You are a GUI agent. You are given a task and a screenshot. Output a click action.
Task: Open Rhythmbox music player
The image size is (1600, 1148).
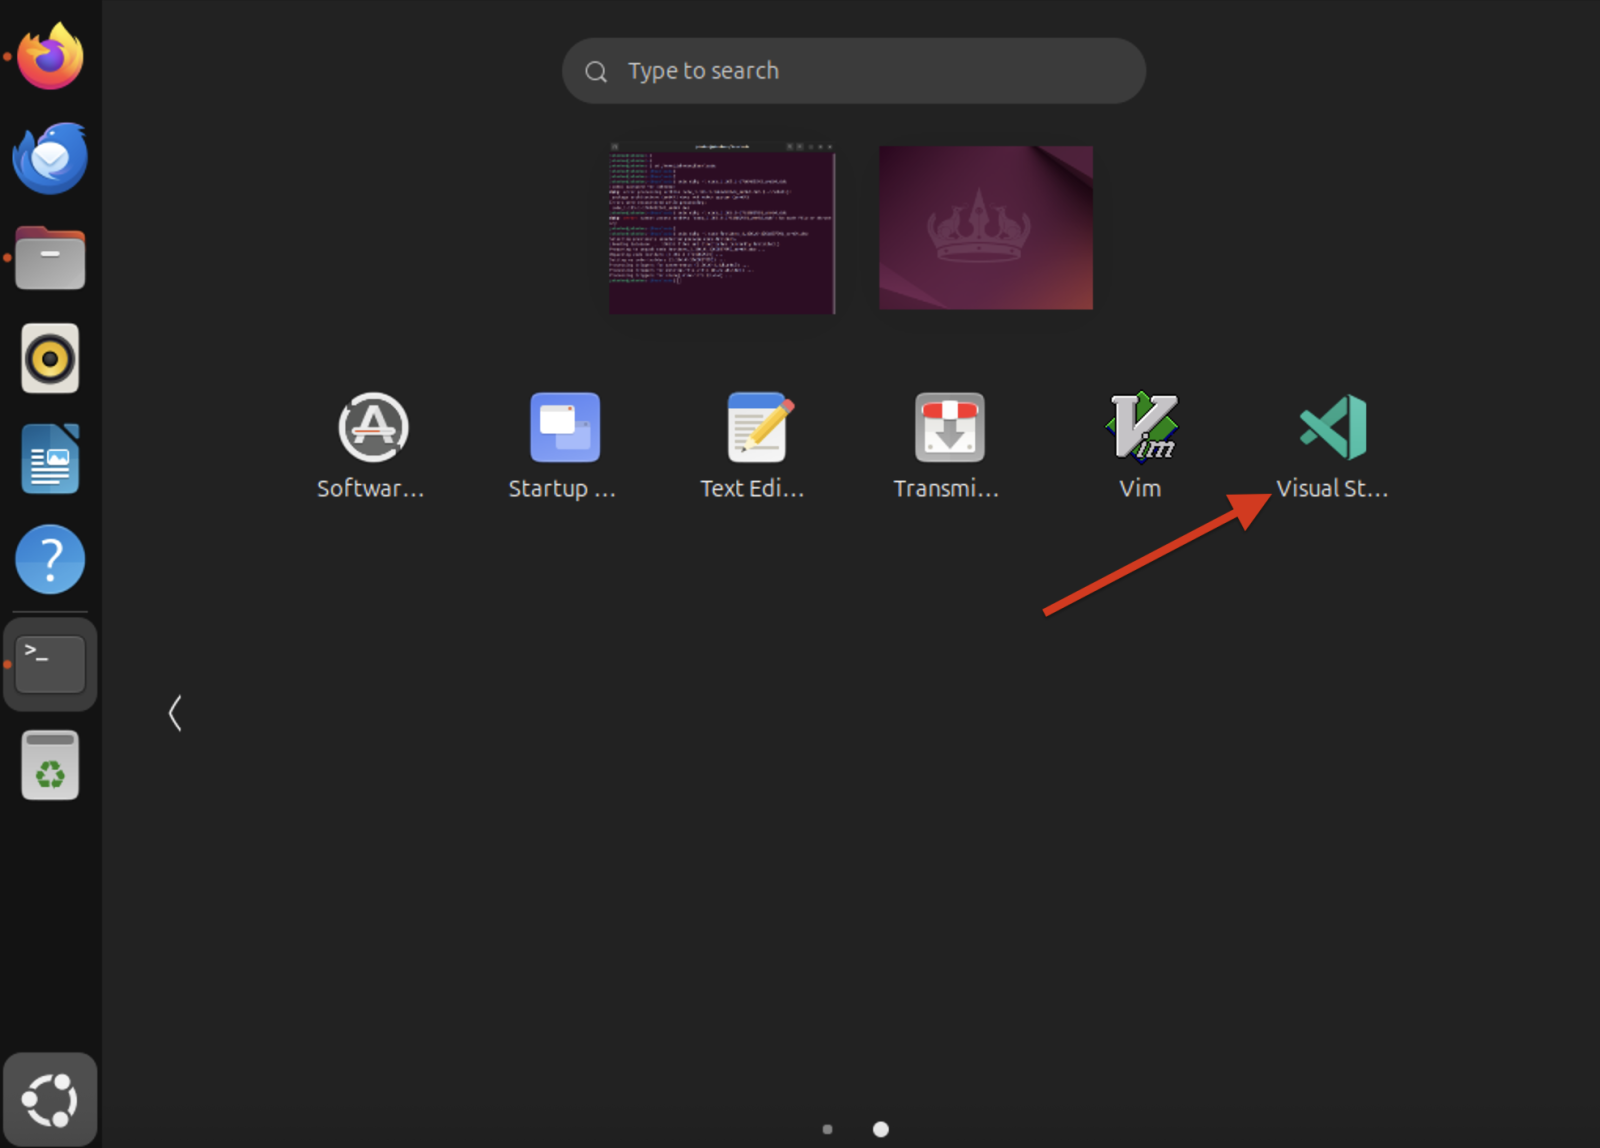(x=50, y=358)
